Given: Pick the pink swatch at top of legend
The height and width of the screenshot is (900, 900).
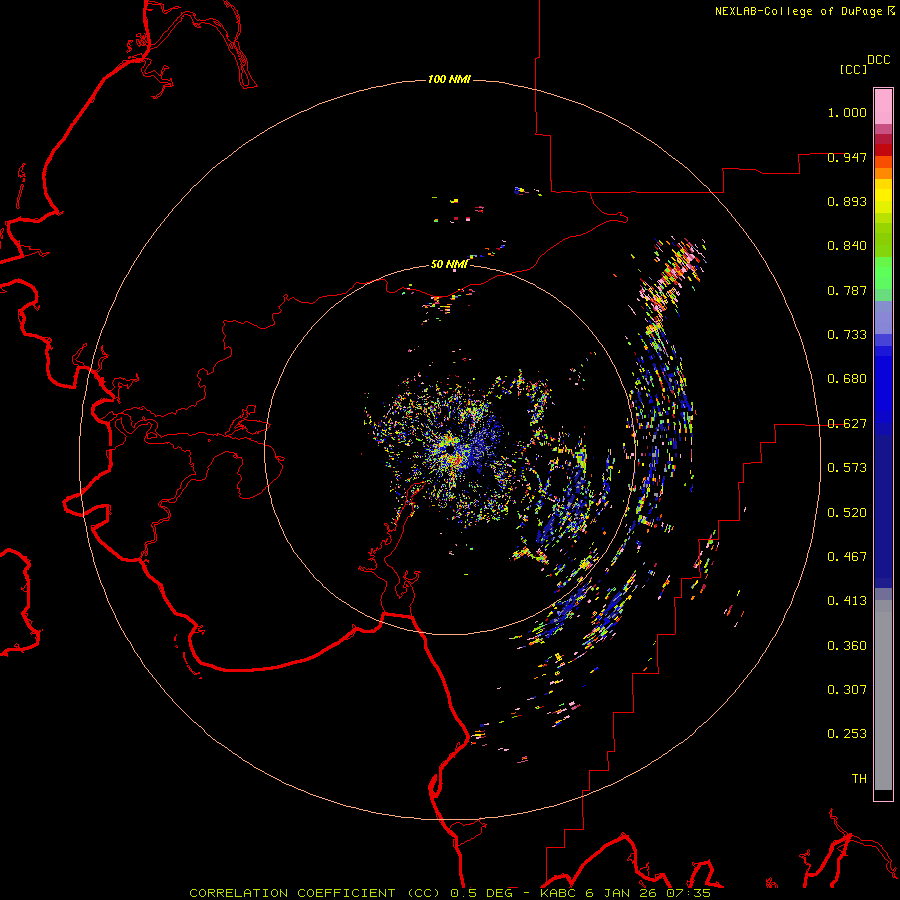Looking at the screenshot, I should tap(883, 106).
